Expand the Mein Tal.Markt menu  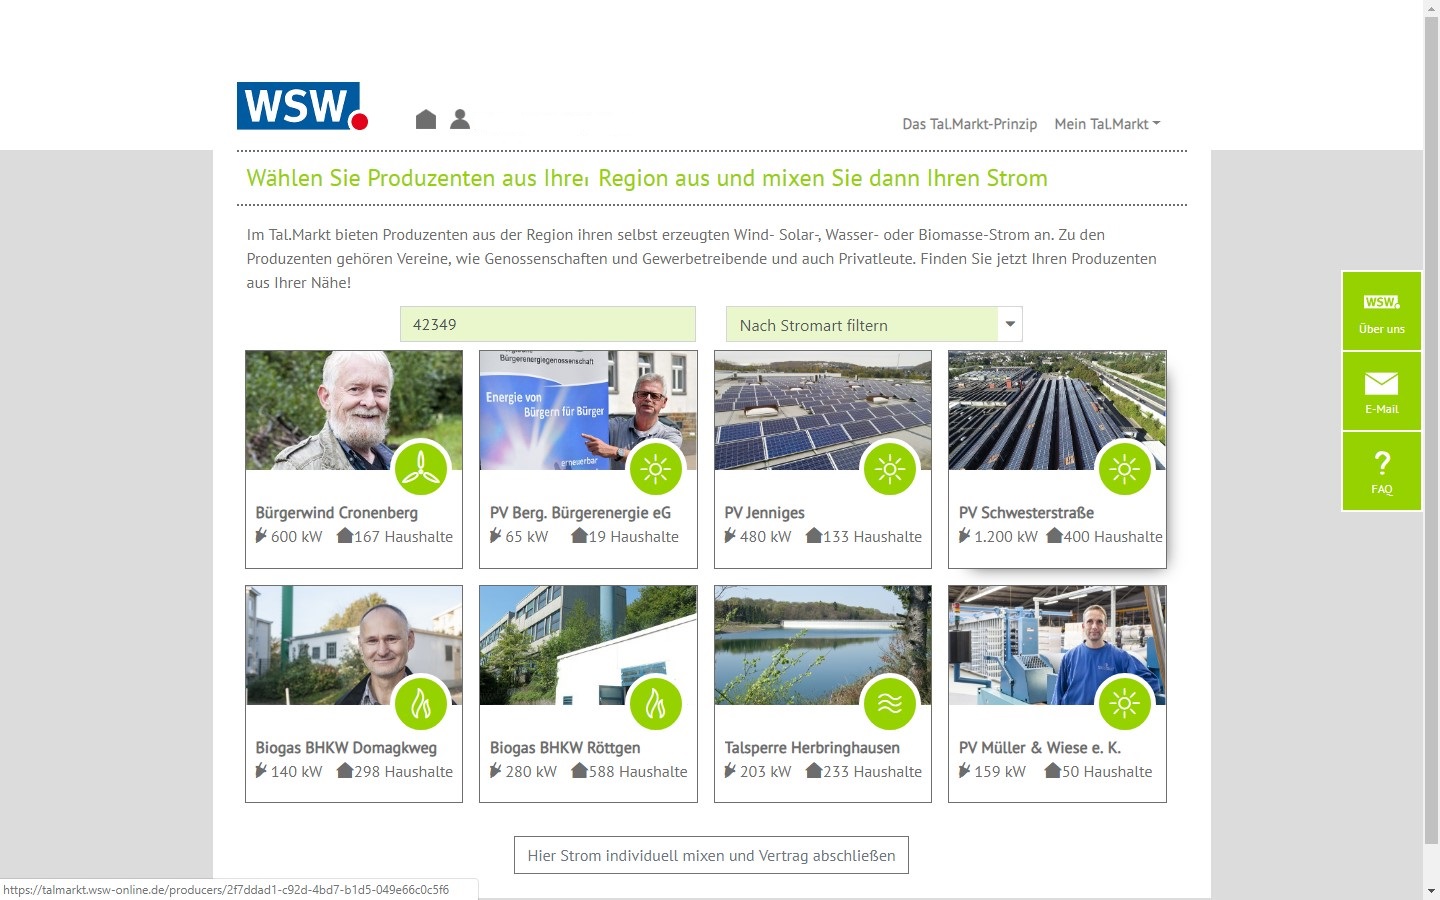click(1106, 124)
